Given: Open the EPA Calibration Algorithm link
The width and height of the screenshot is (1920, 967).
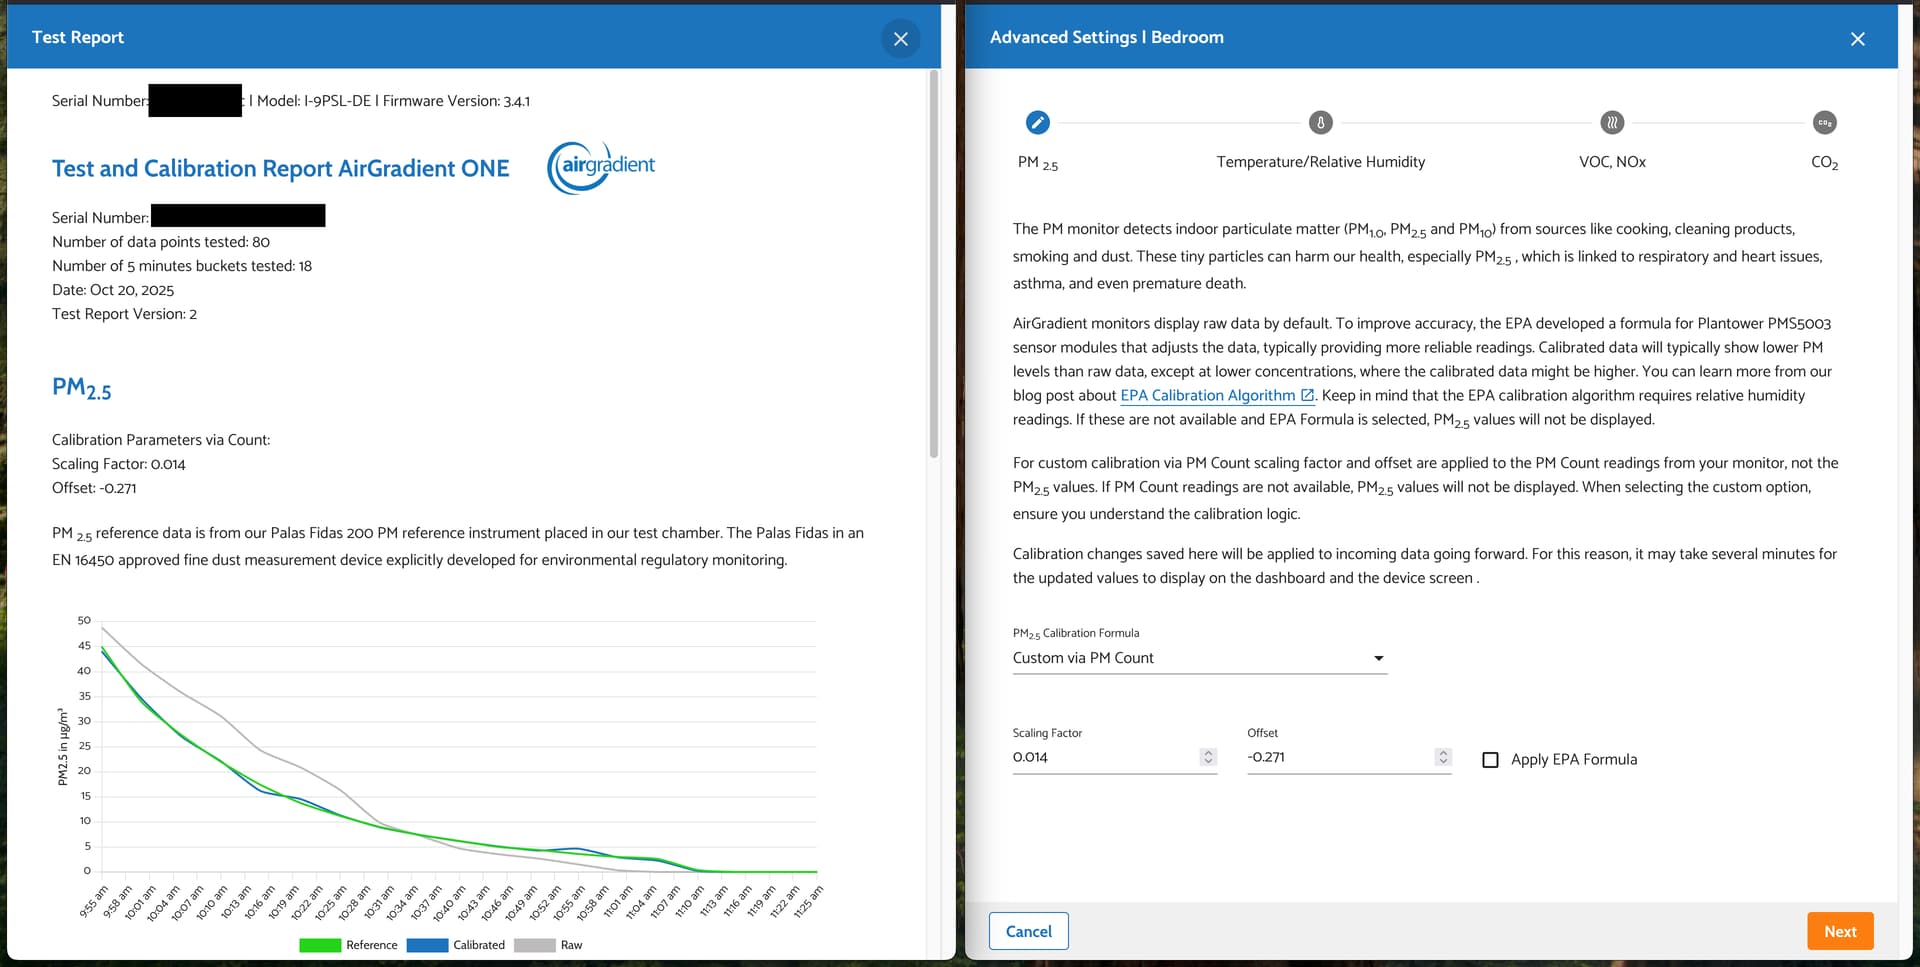Looking at the screenshot, I should tap(1207, 396).
